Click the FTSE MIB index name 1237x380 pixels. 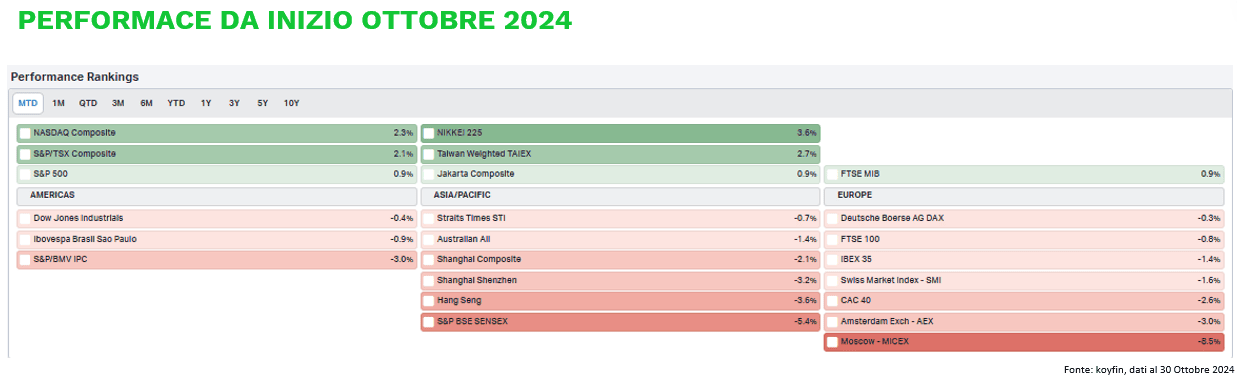[x=861, y=175]
